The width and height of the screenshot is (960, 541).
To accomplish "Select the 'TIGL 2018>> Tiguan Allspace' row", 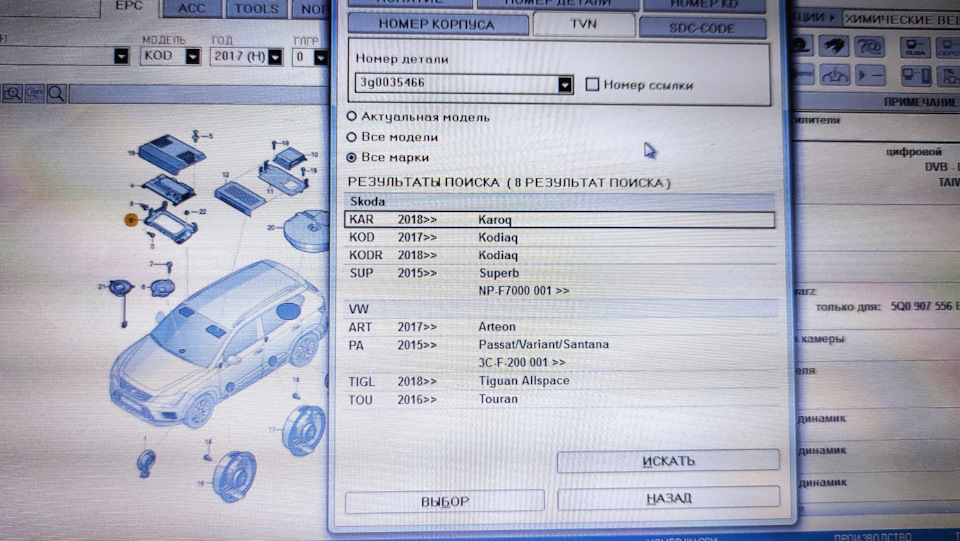I will (560, 381).
